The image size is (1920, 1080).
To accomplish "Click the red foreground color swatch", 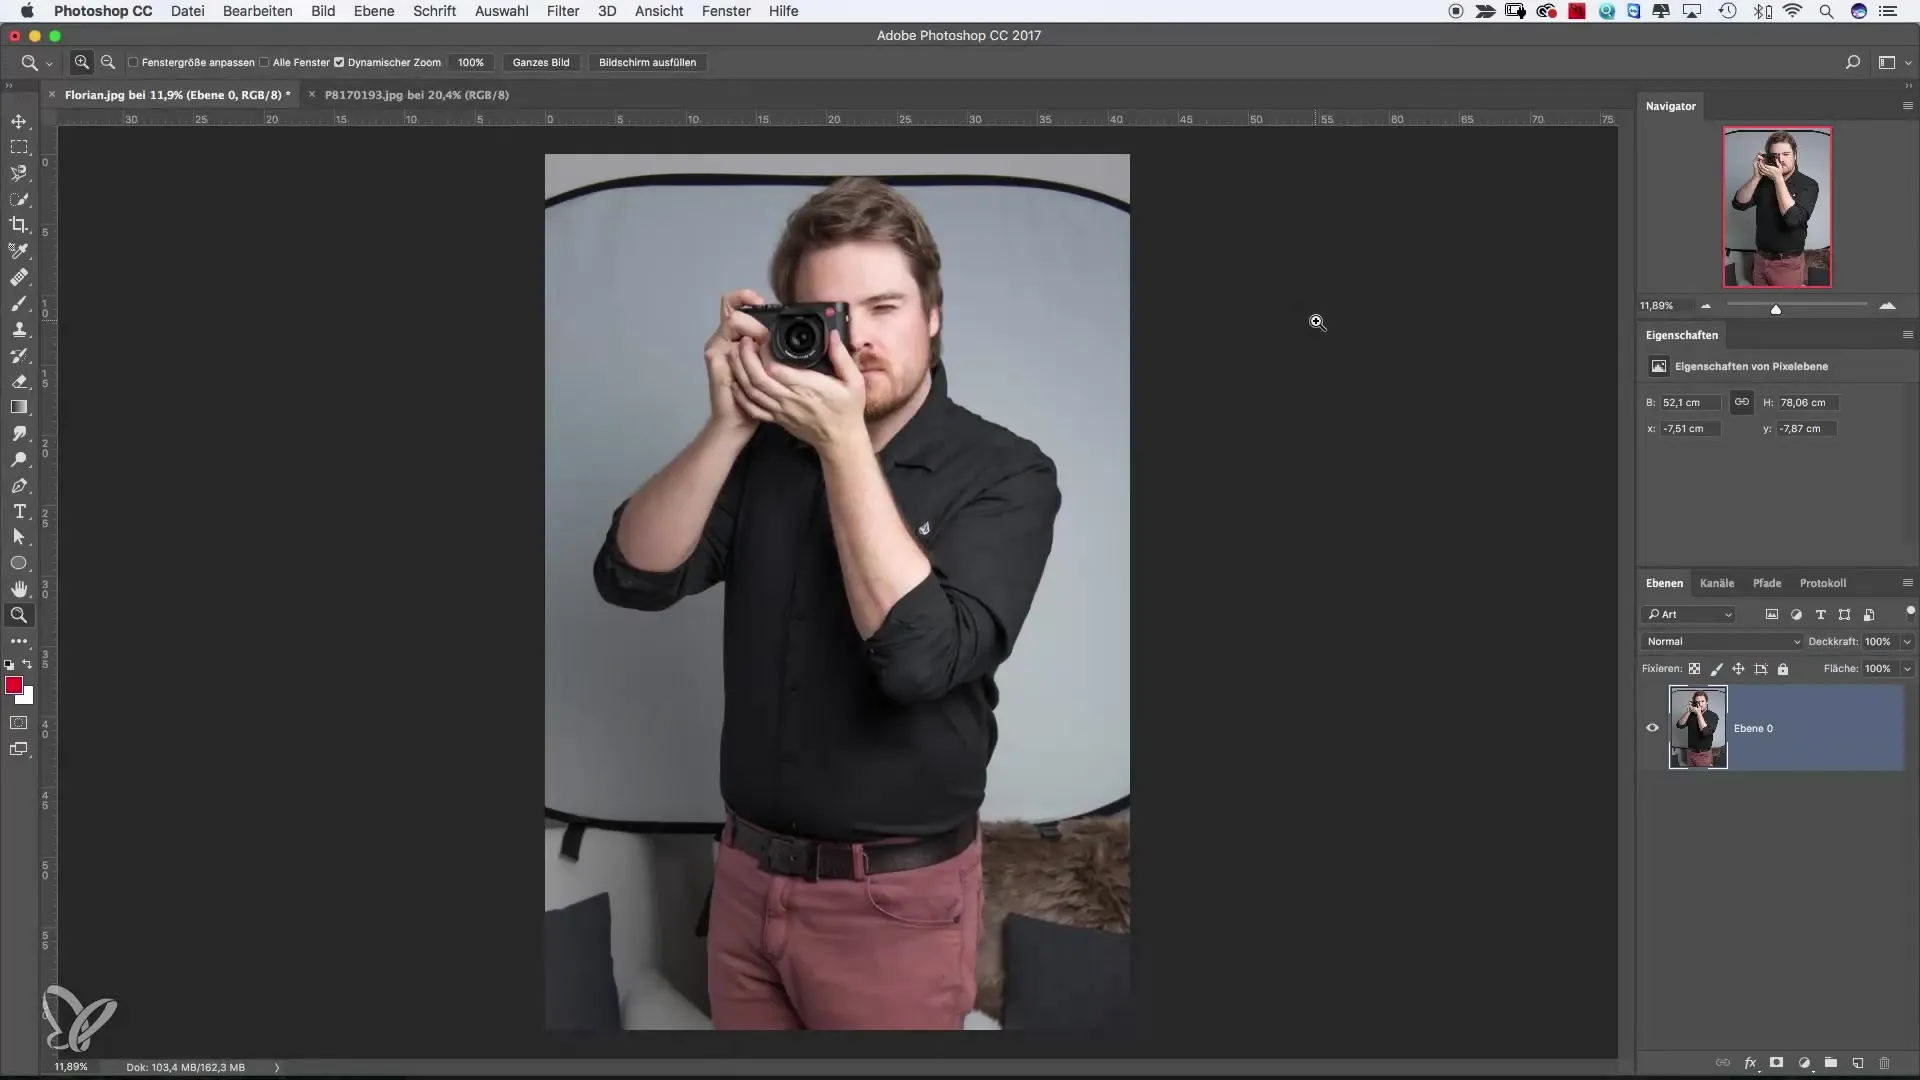I will click(x=14, y=685).
